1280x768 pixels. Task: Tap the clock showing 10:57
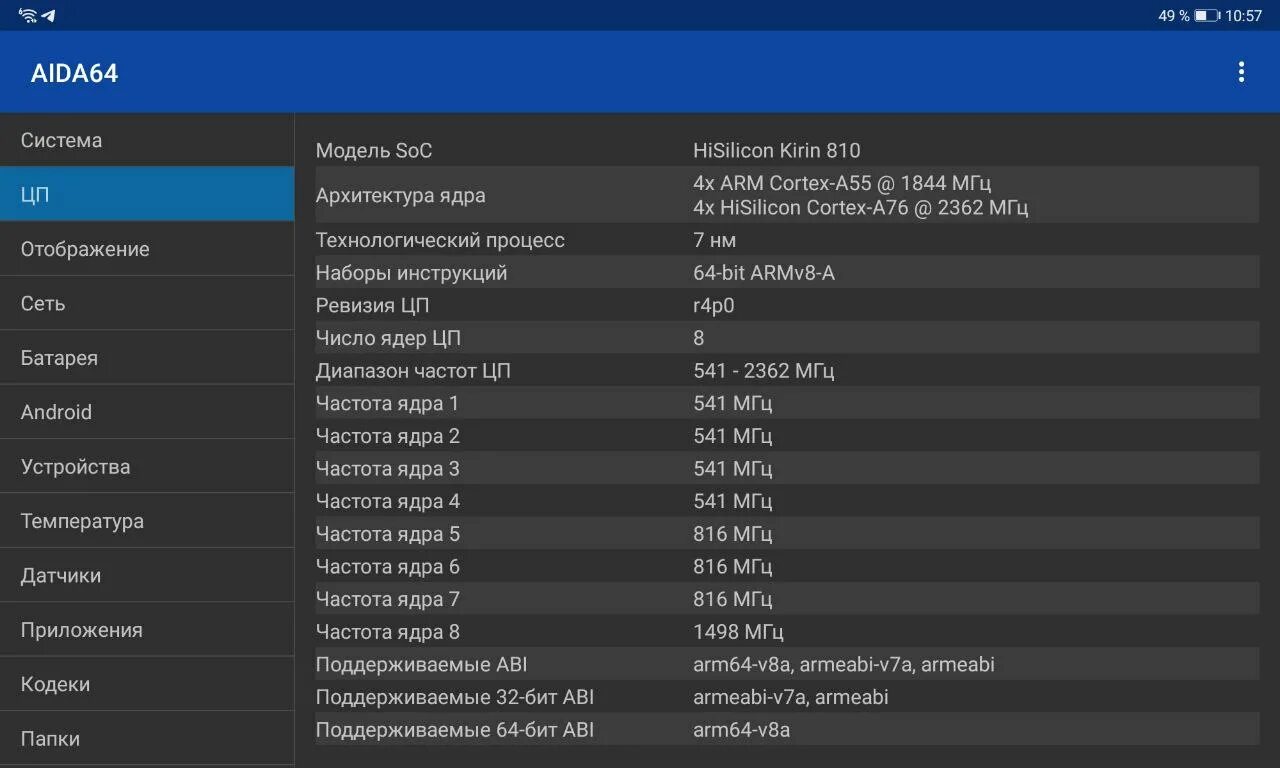tap(1243, 16)
